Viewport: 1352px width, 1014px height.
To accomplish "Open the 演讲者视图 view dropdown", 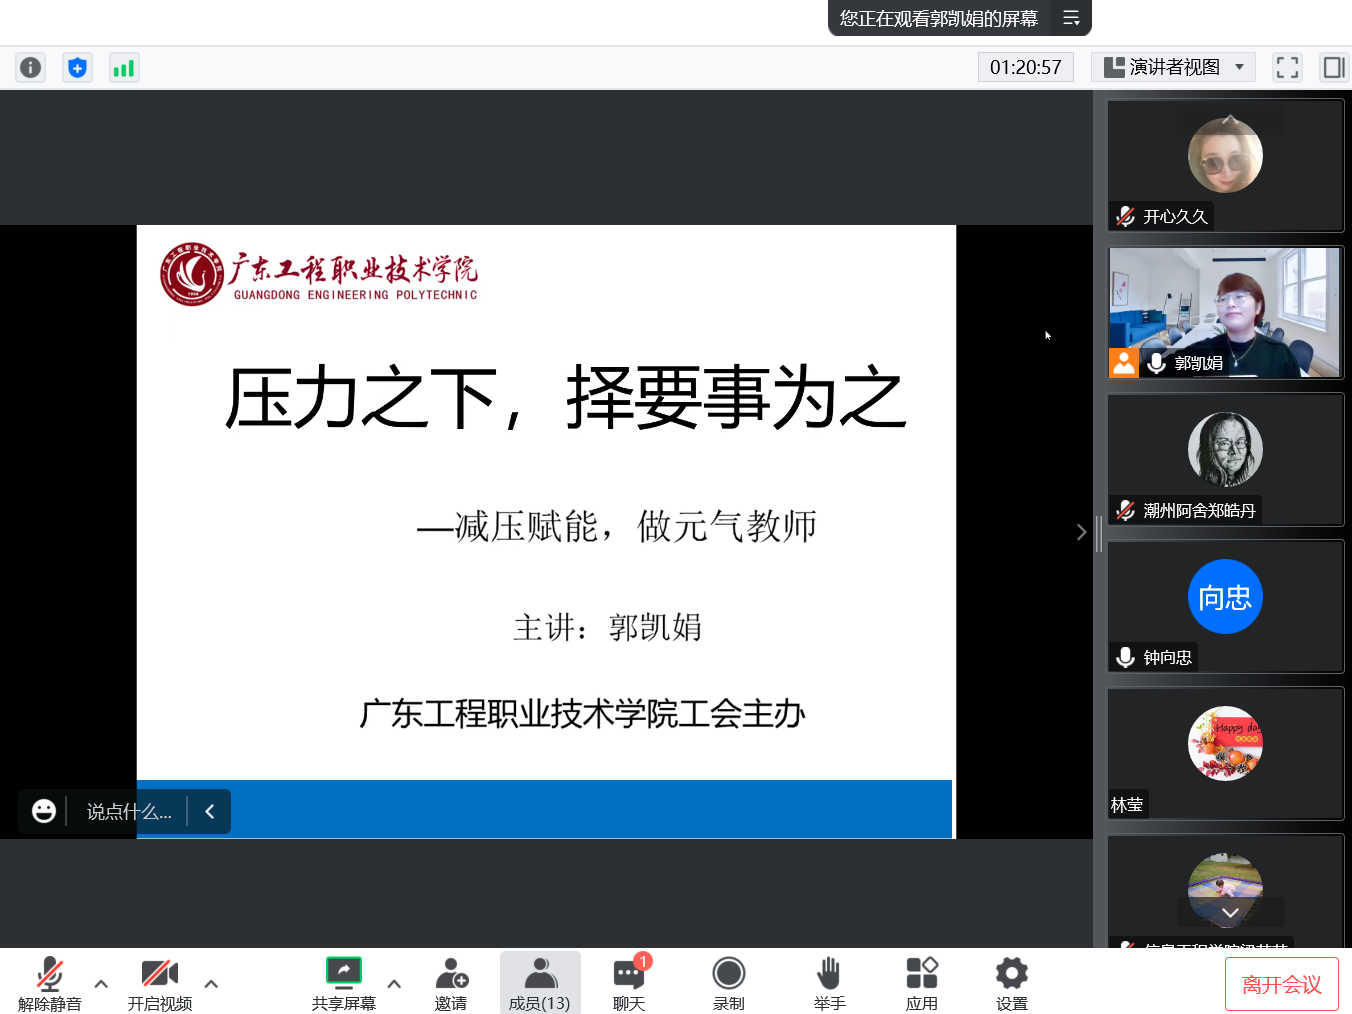I will 1173,67.
